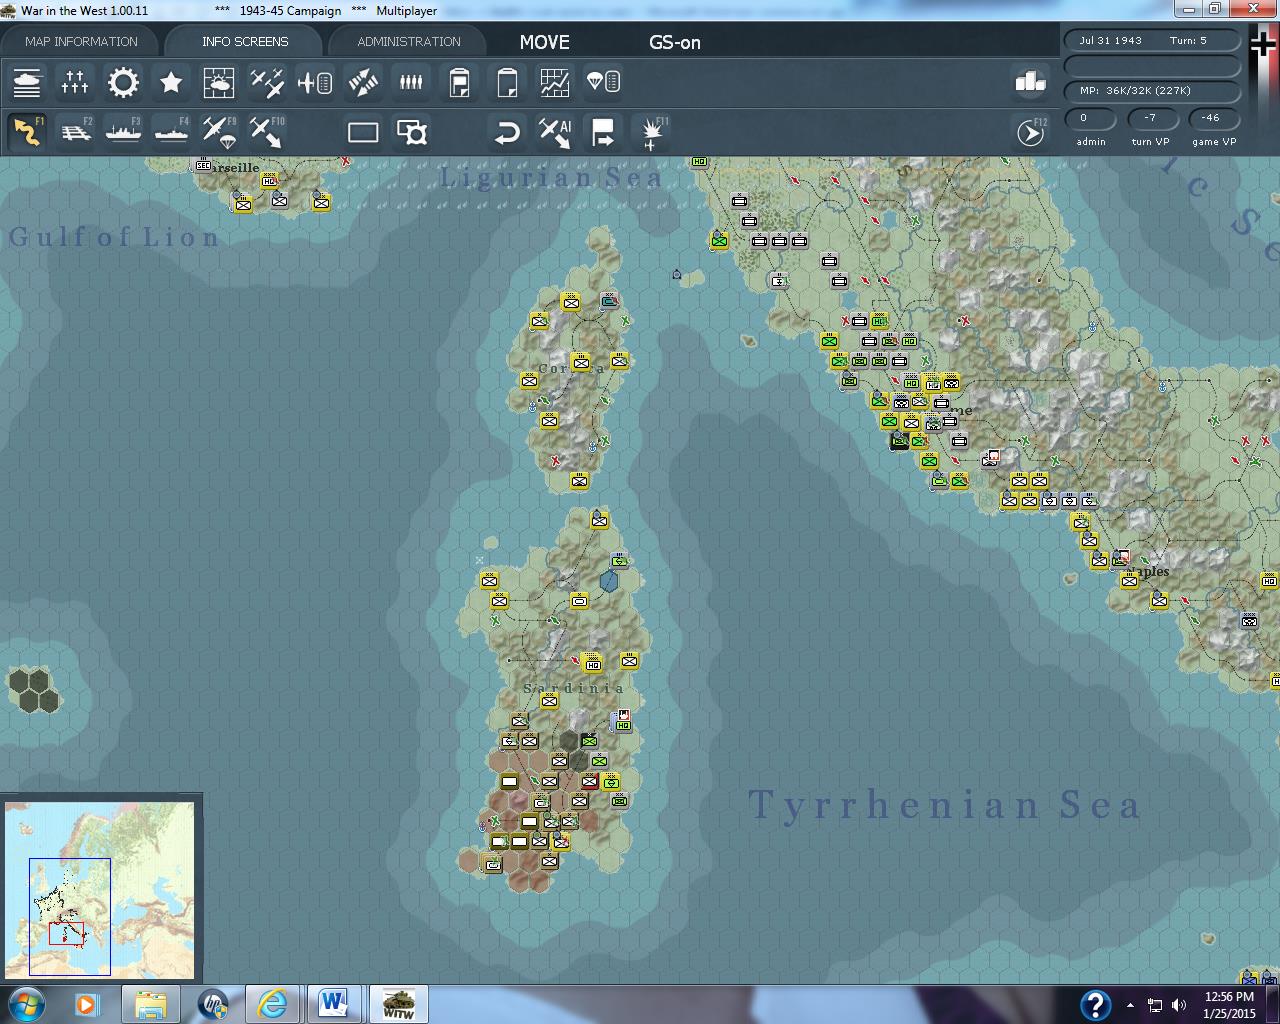1280x1024 pixels.
Task: Click the admin points value 0
Action: 1090,118
